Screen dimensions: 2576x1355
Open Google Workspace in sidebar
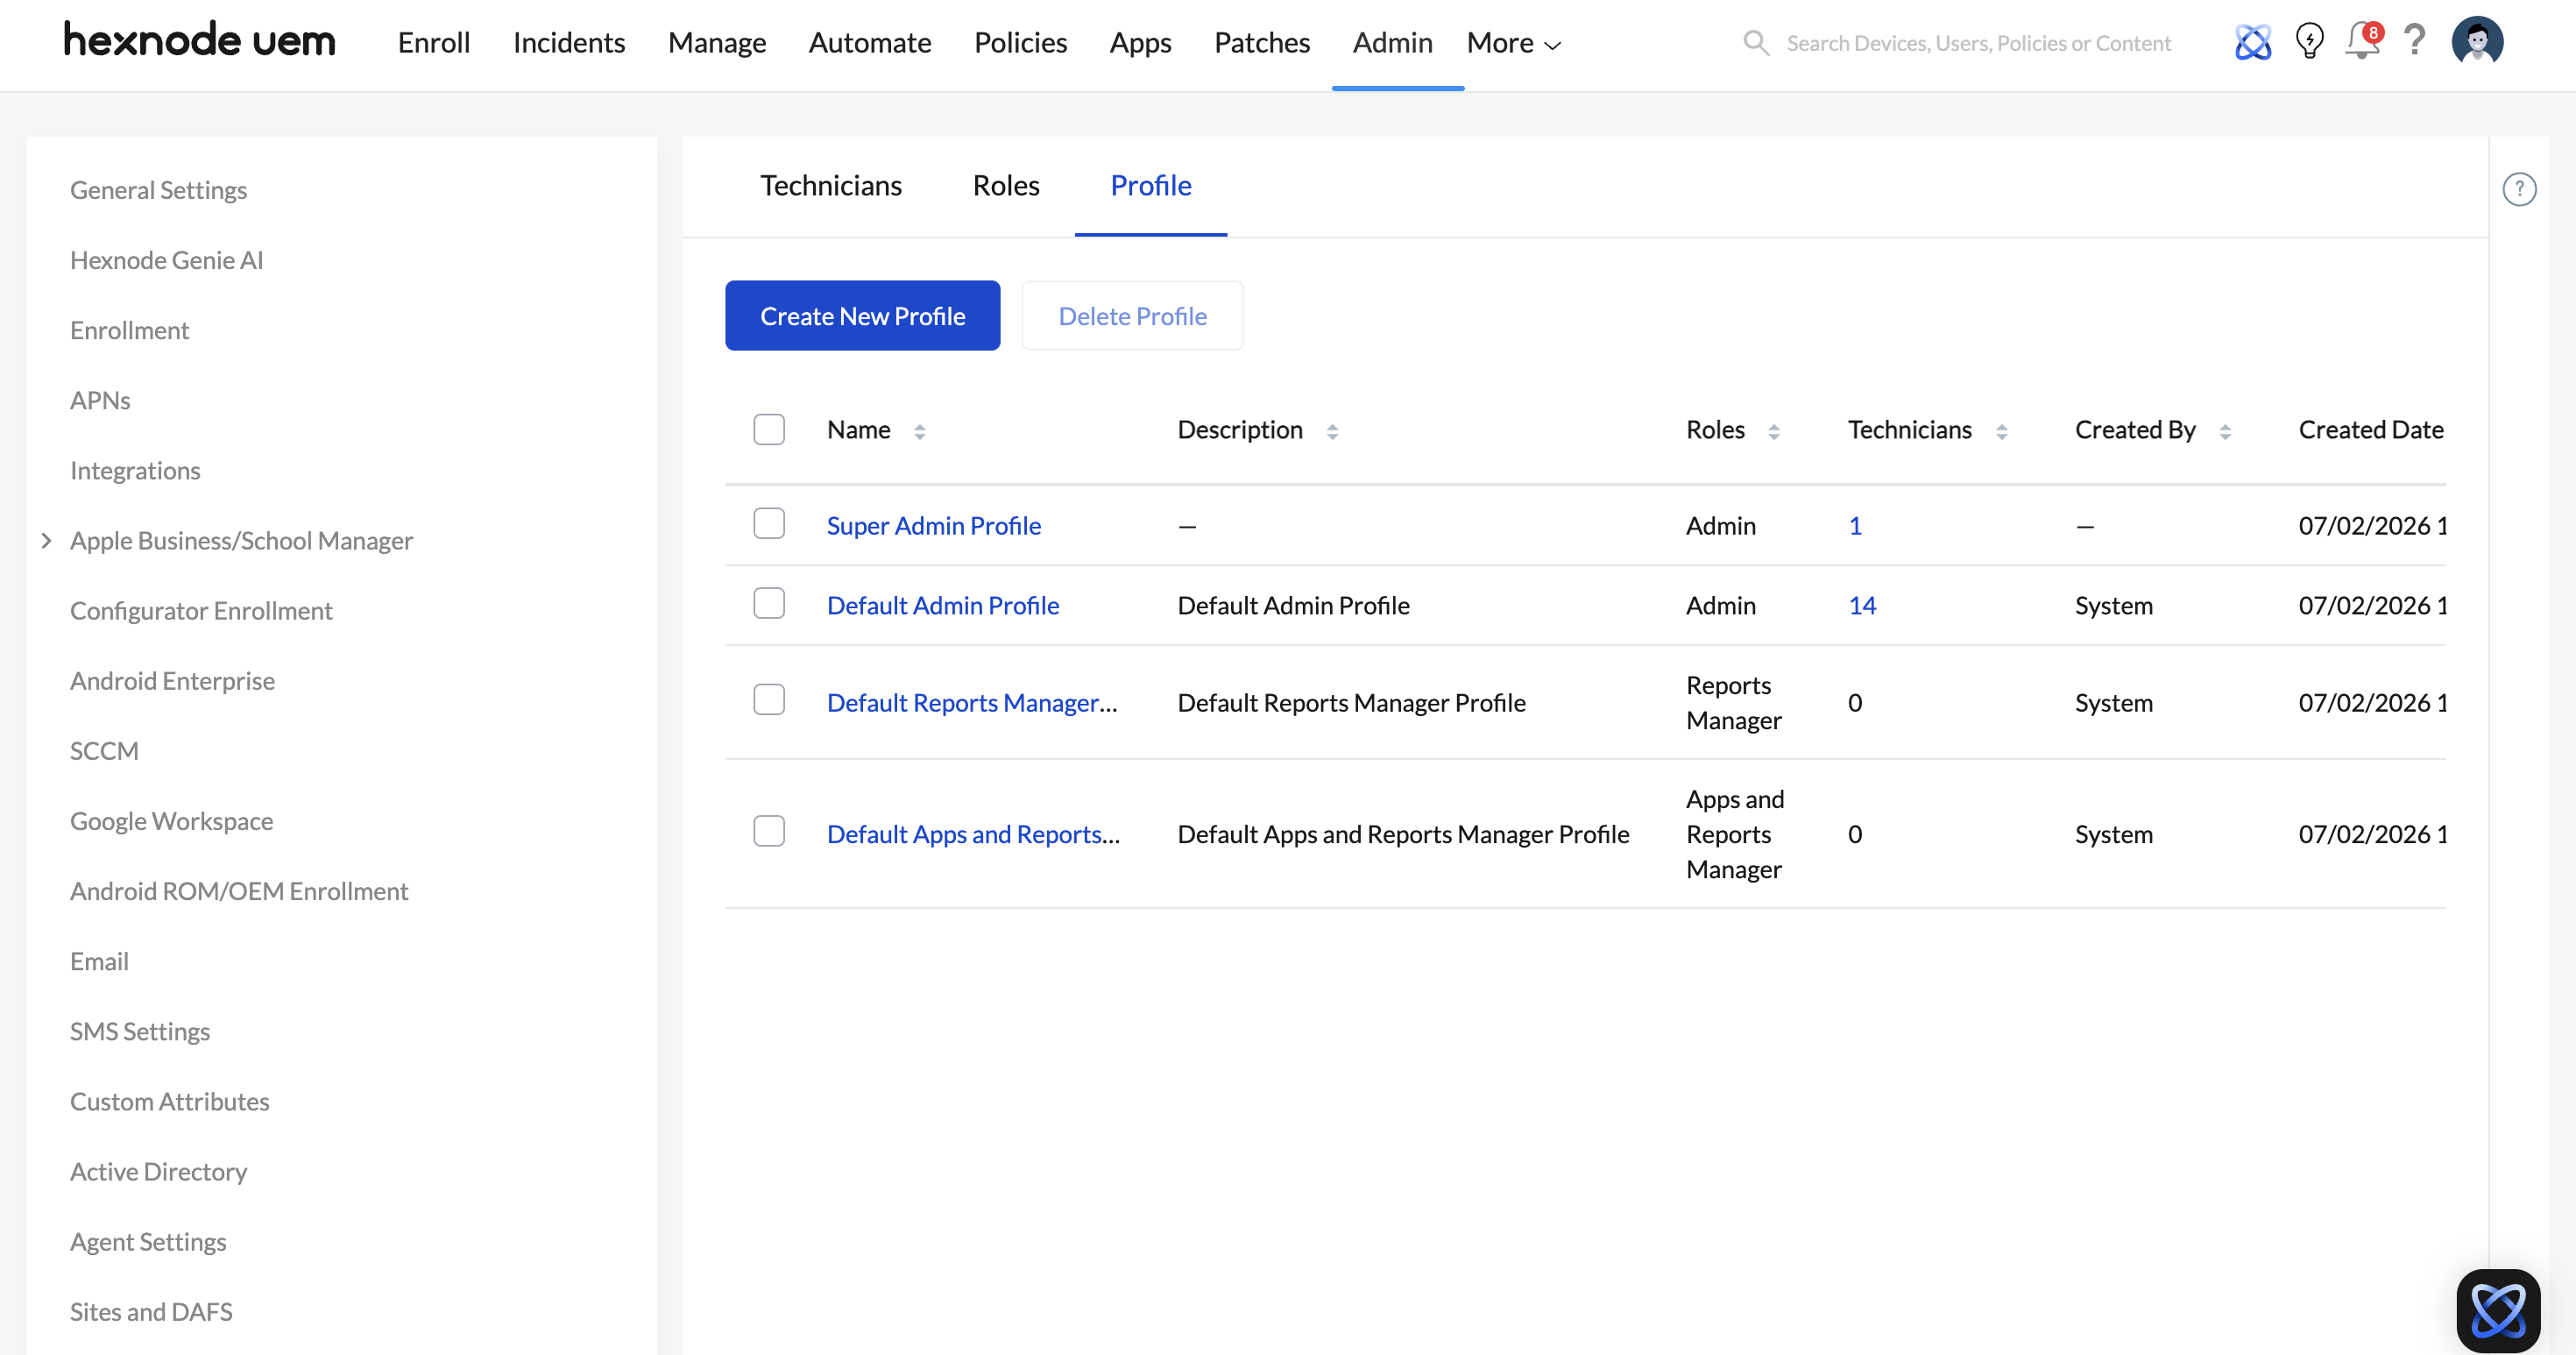click(x=171, y=820)
